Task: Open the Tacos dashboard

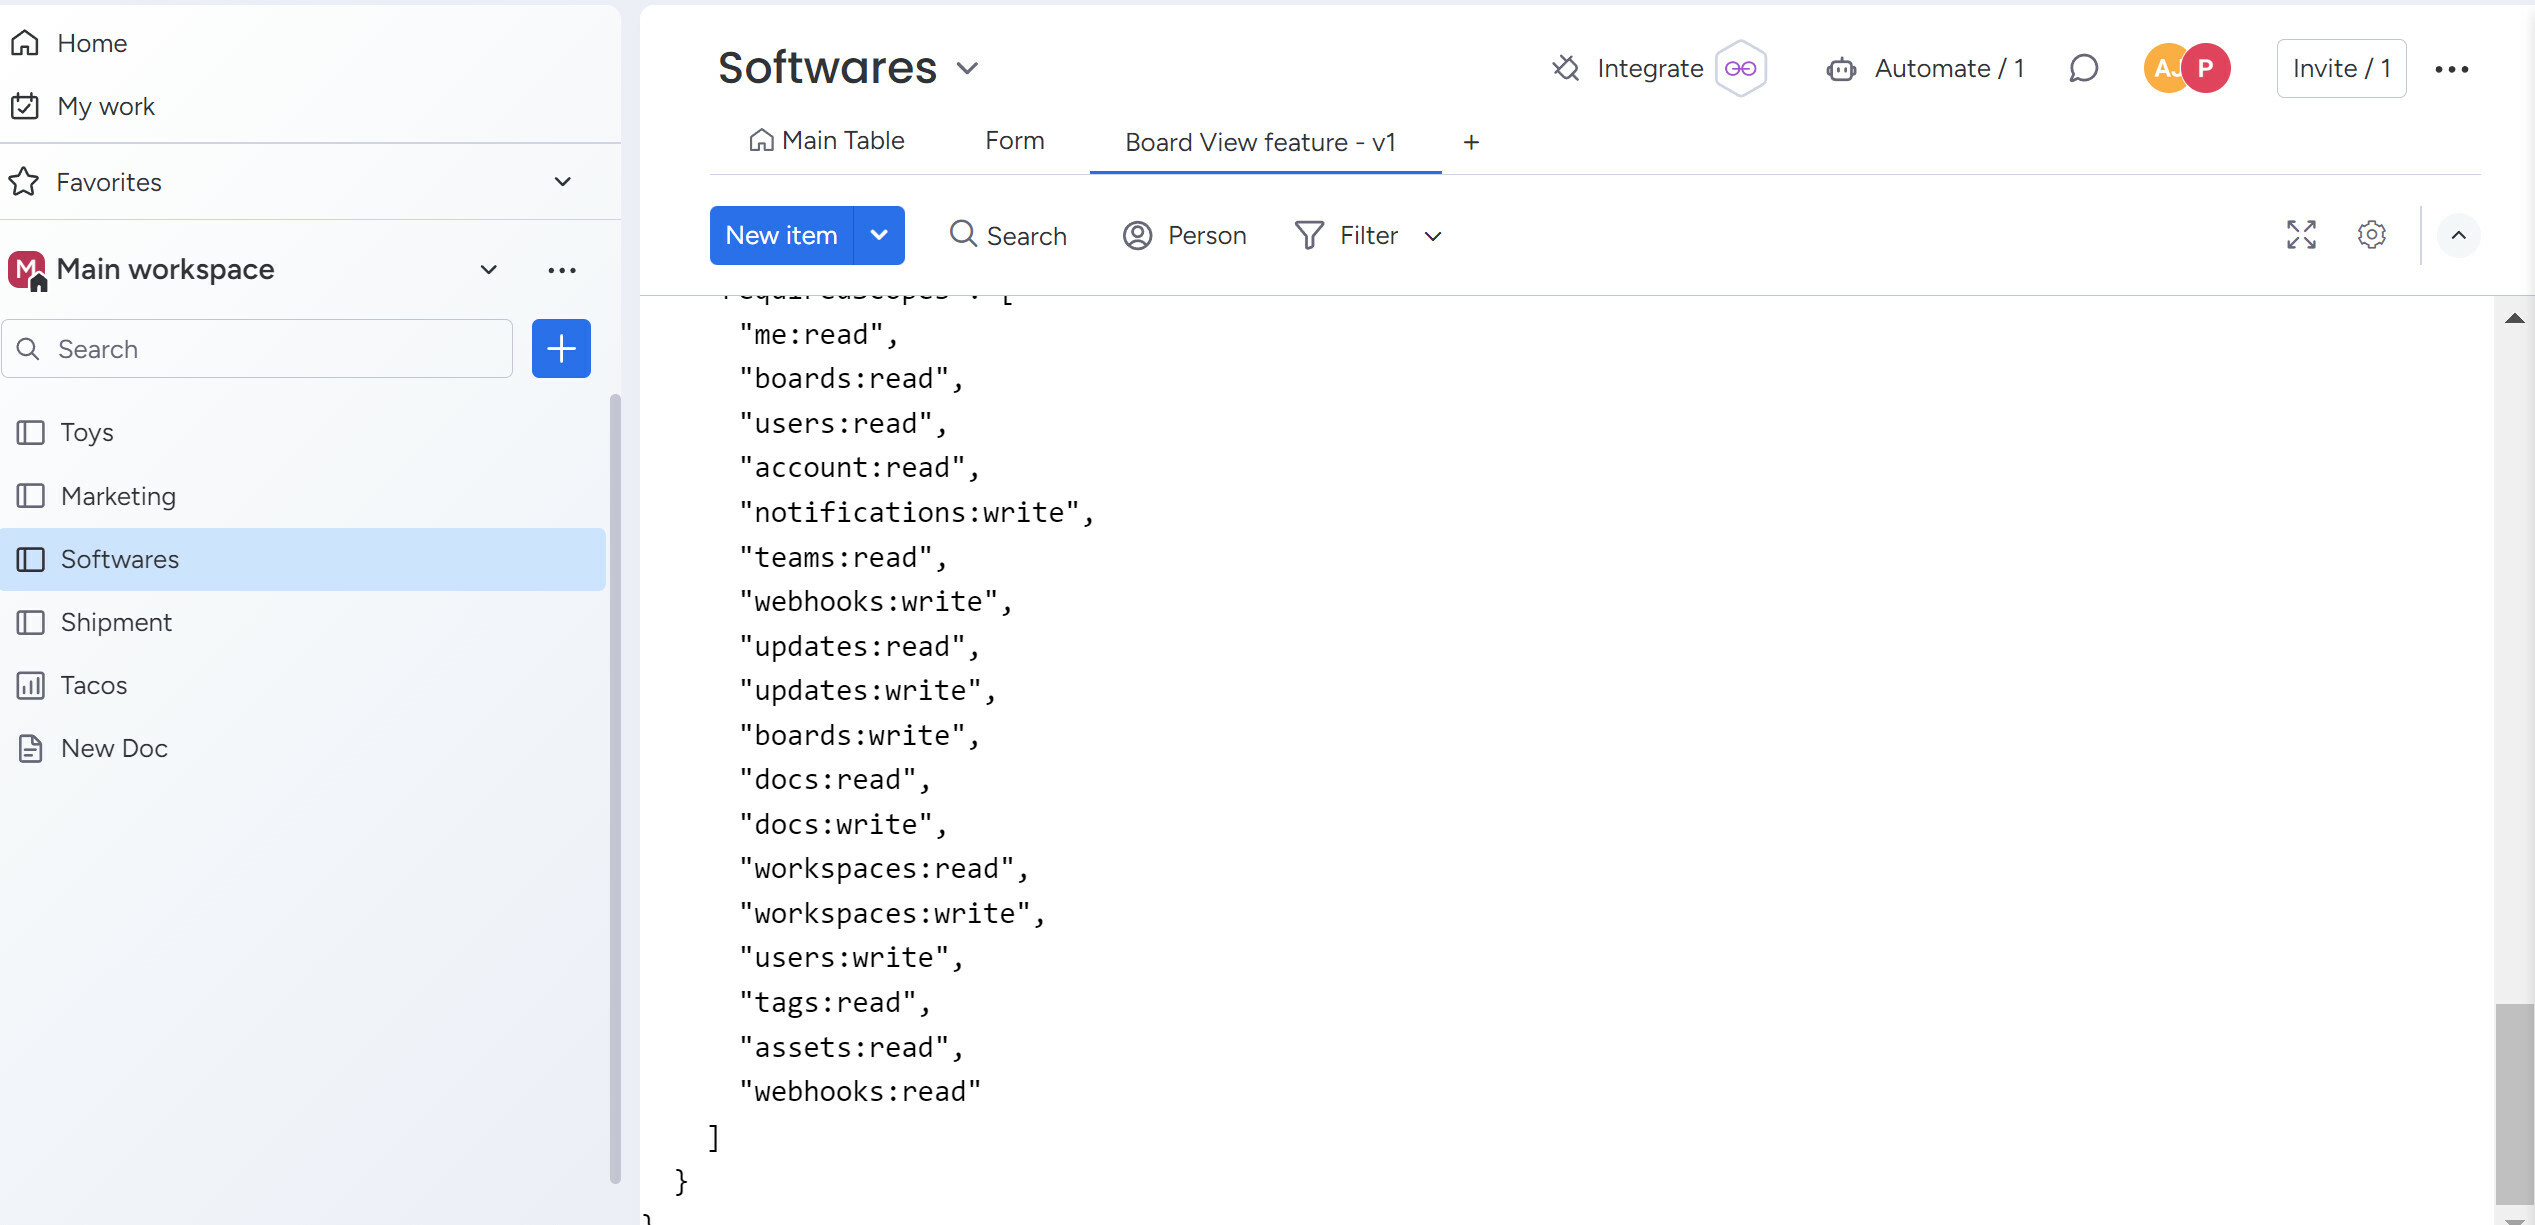Action: point(303,685)
